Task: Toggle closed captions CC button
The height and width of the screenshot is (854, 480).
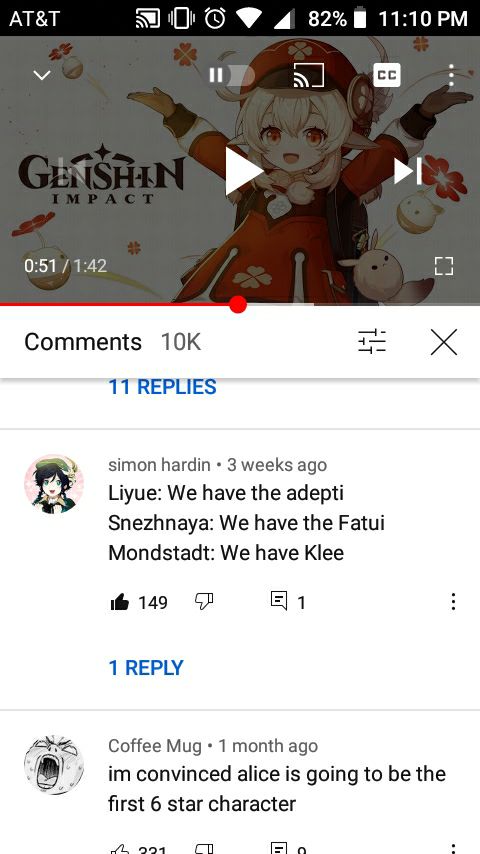Action: (387, 75)
